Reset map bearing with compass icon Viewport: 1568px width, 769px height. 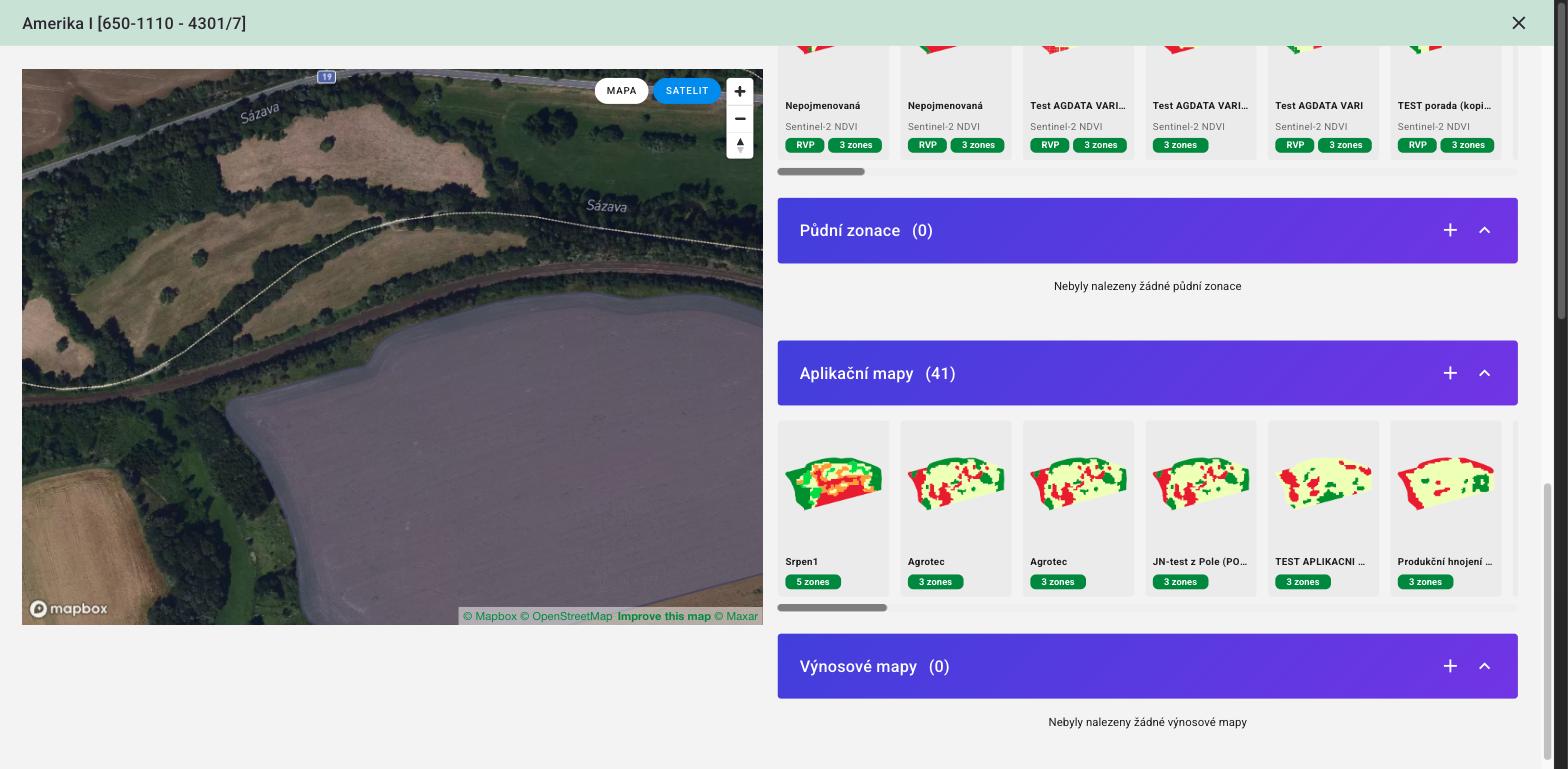740,145
